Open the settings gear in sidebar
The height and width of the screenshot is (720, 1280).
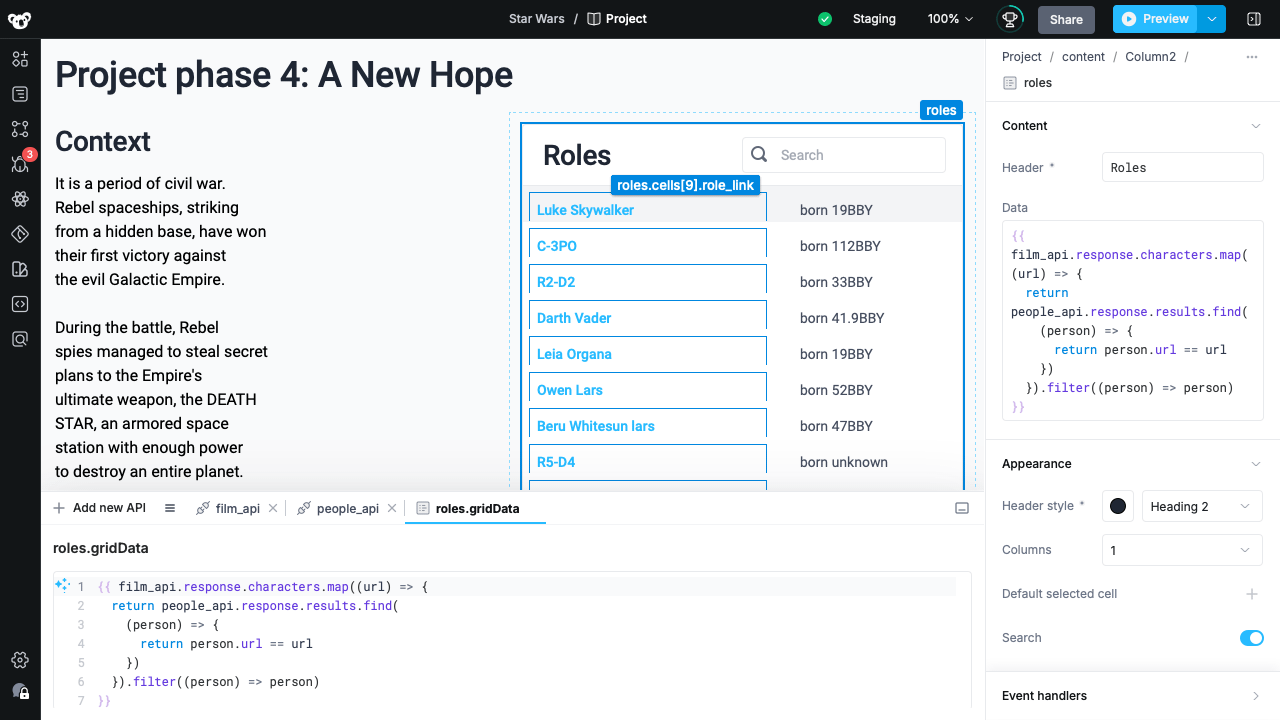(20, 660)
